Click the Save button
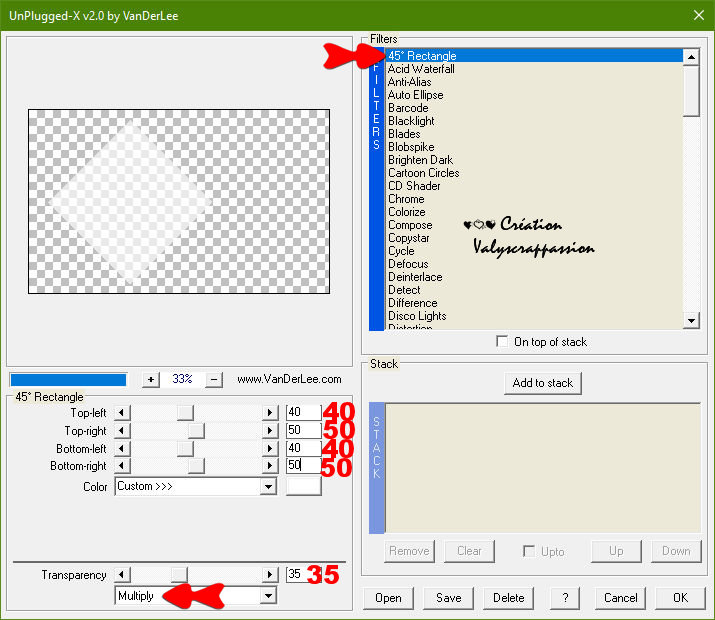Screen dimensions: 715x620 (448, 598)
